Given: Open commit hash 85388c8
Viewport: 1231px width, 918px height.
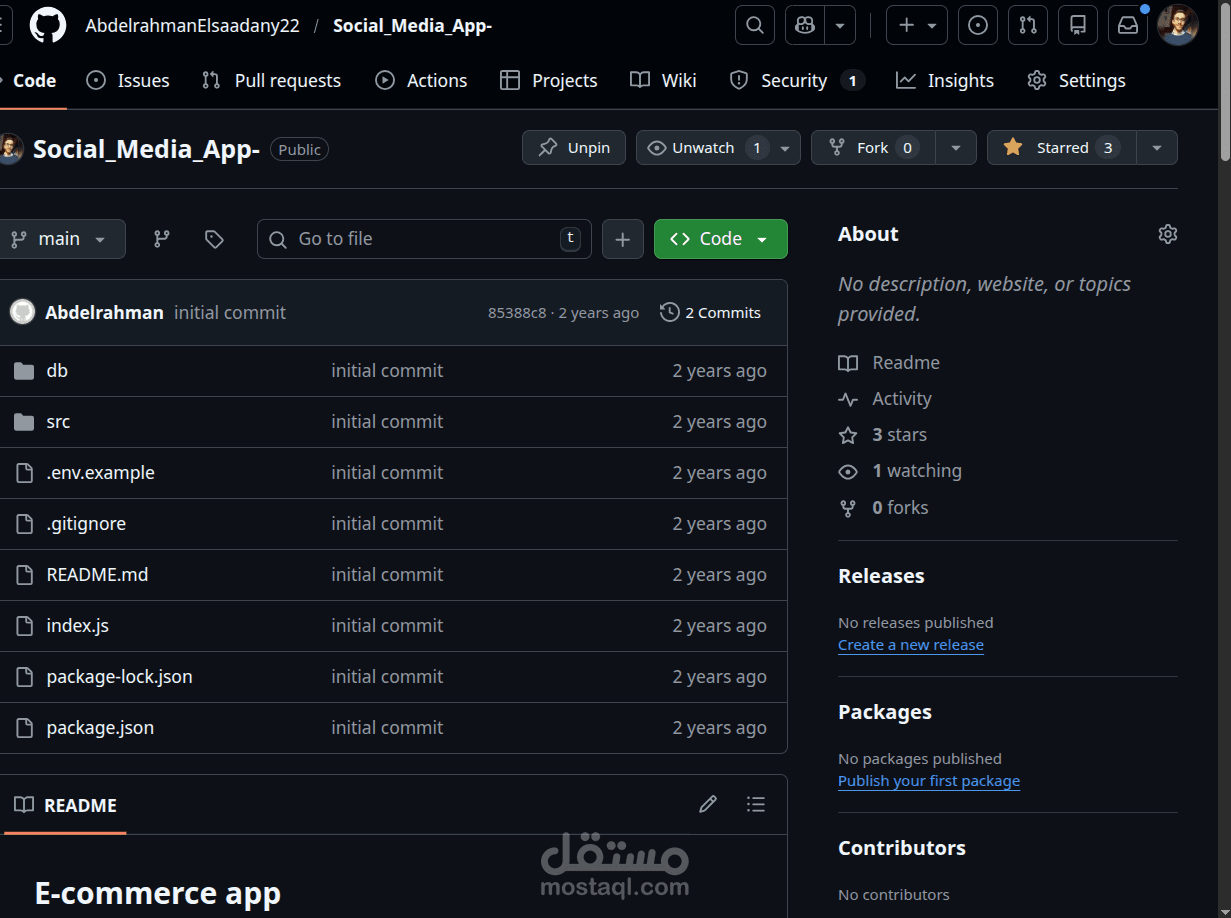Looking at the screenshot, I should pos(517,313).
